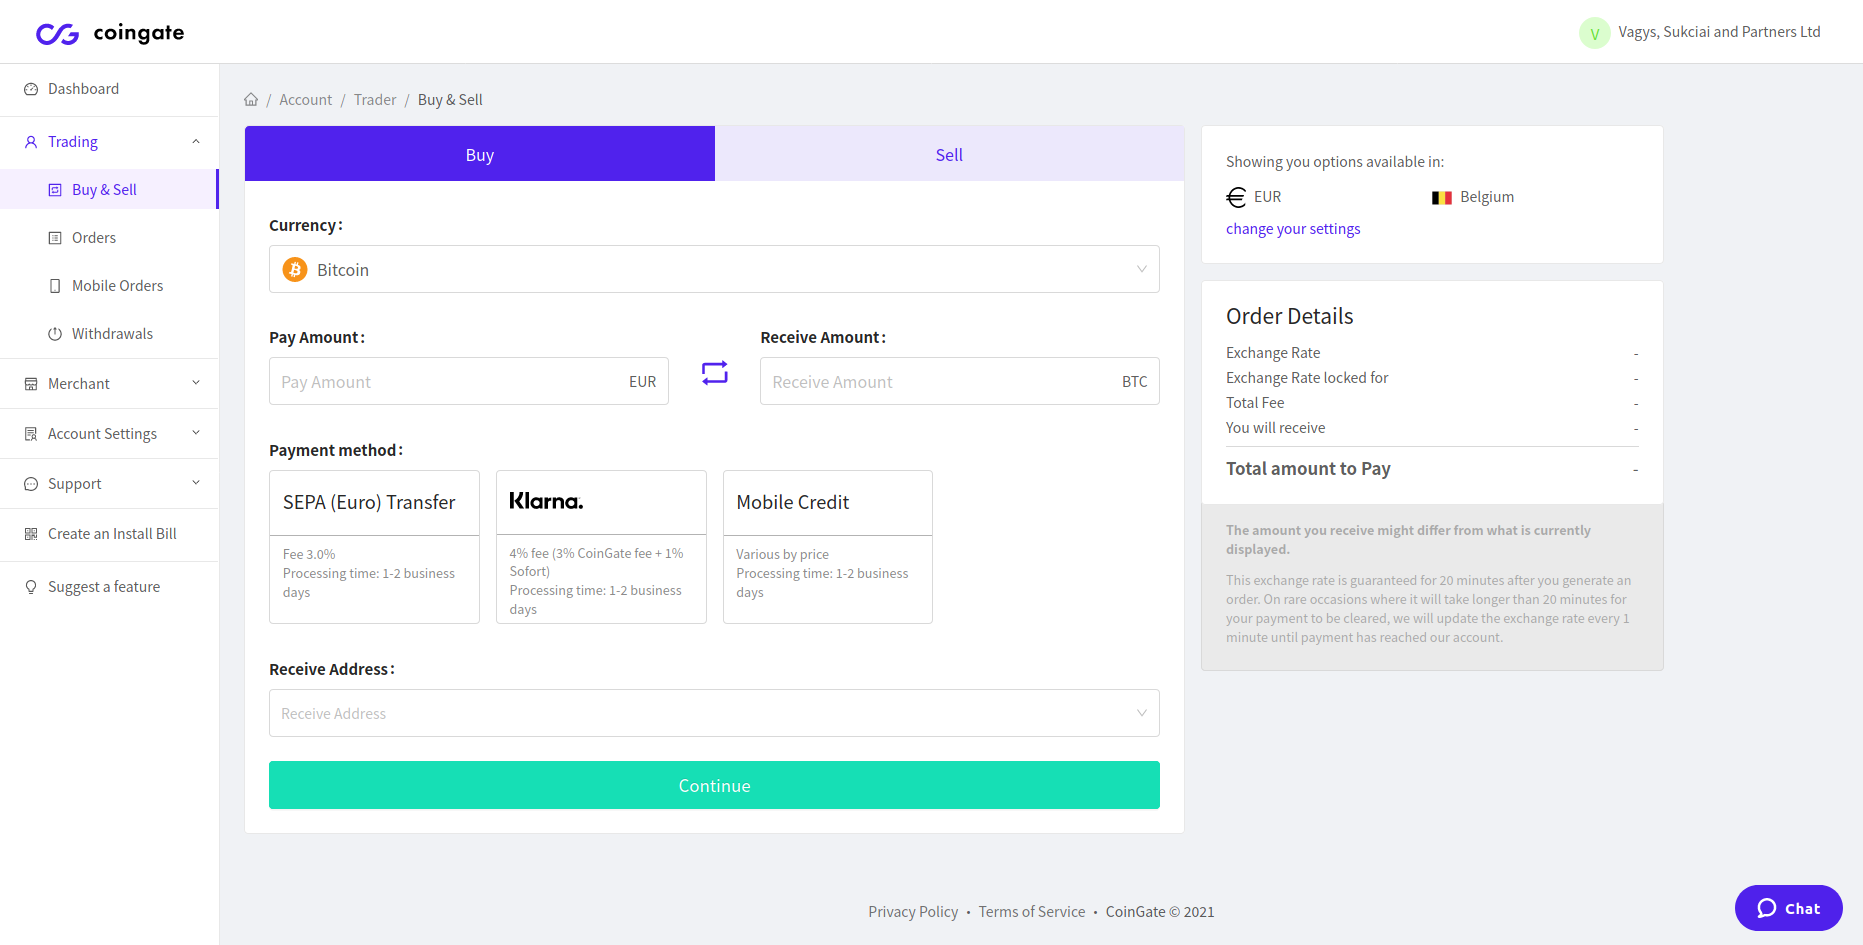Viewport: 1863px width, 945px height.
Task: Click the Dashboard gauge icon
Action: 31,89
